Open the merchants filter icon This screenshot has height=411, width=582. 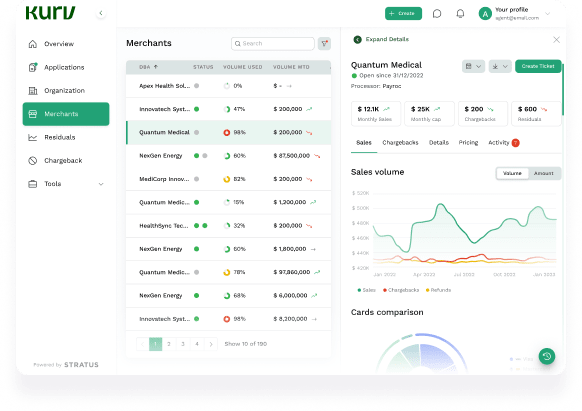tap(324, 43)
